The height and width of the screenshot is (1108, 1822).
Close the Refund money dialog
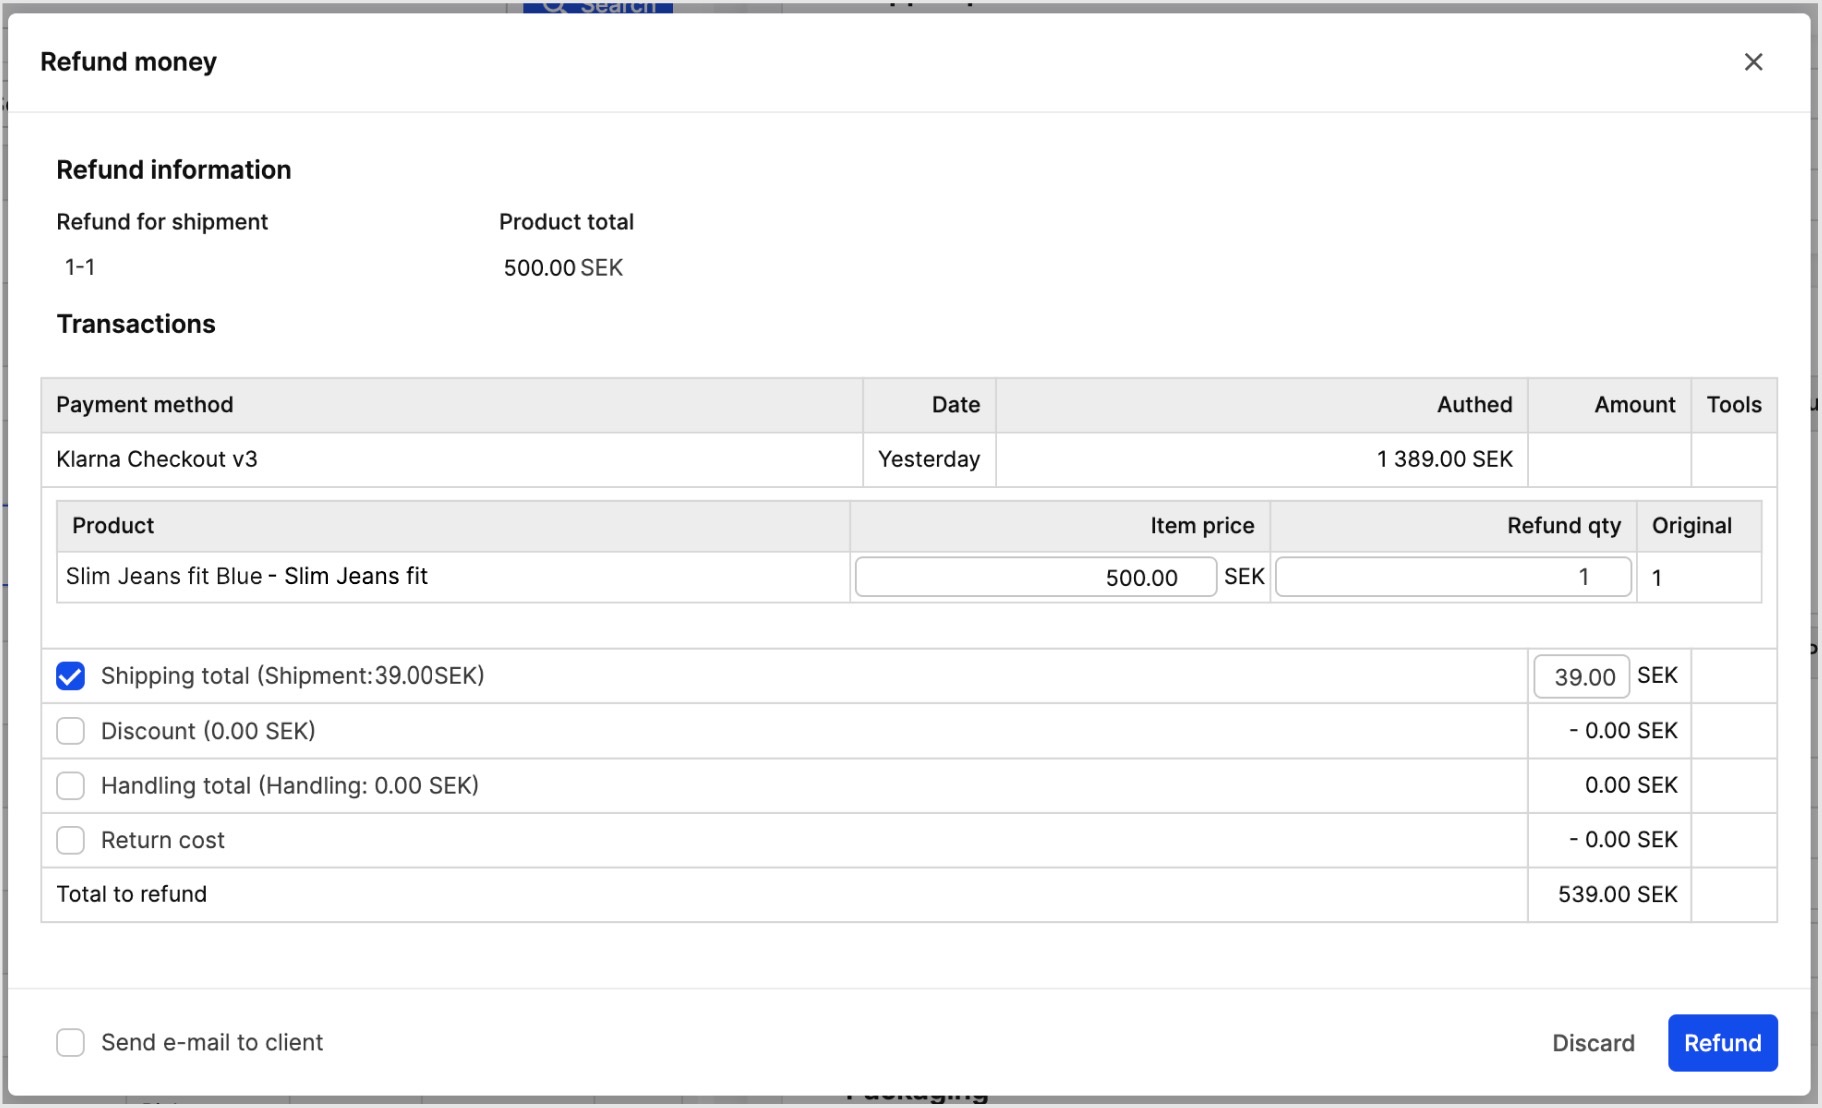pos(1753,62)
